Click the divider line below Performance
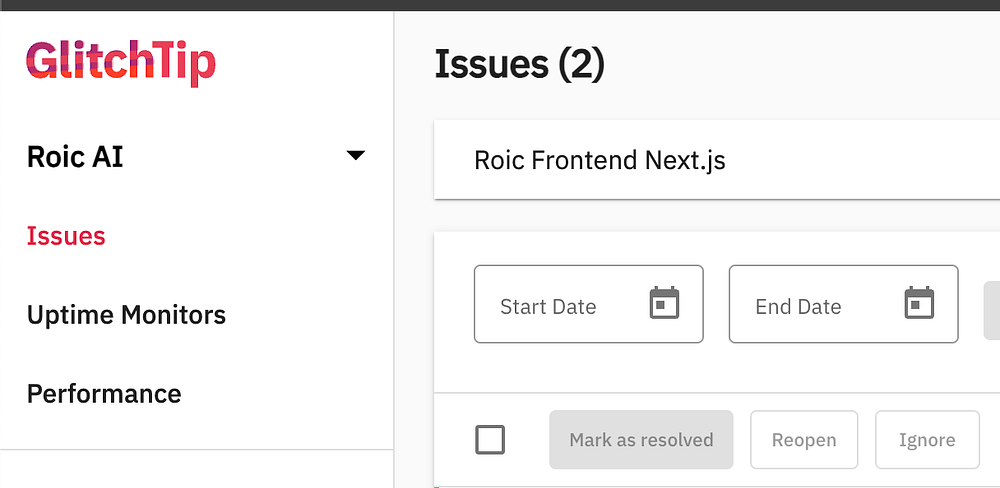 point(197,450)
